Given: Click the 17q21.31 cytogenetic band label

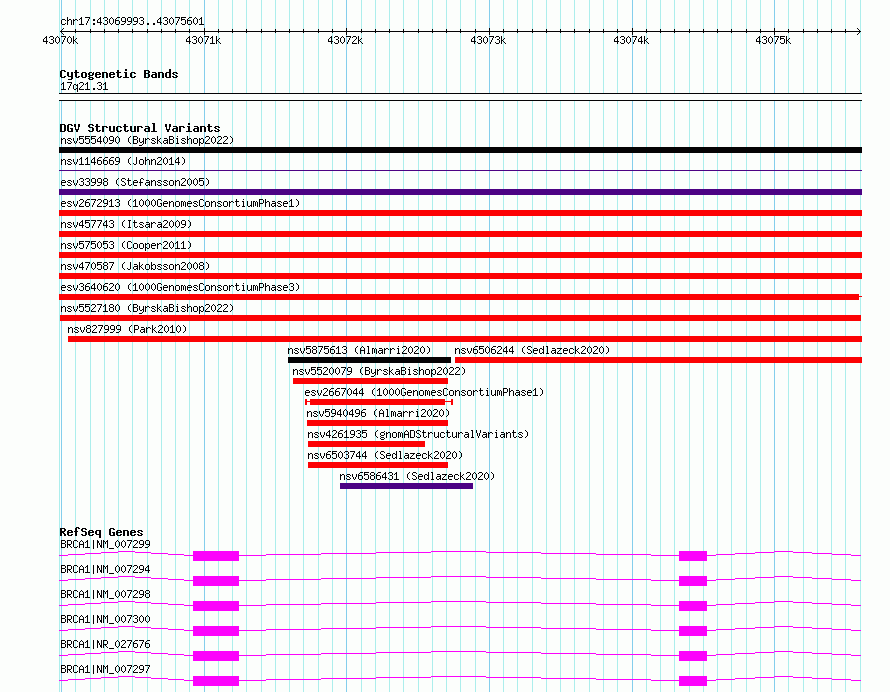Looking at the screenshot, I should [x=84, y=86].
